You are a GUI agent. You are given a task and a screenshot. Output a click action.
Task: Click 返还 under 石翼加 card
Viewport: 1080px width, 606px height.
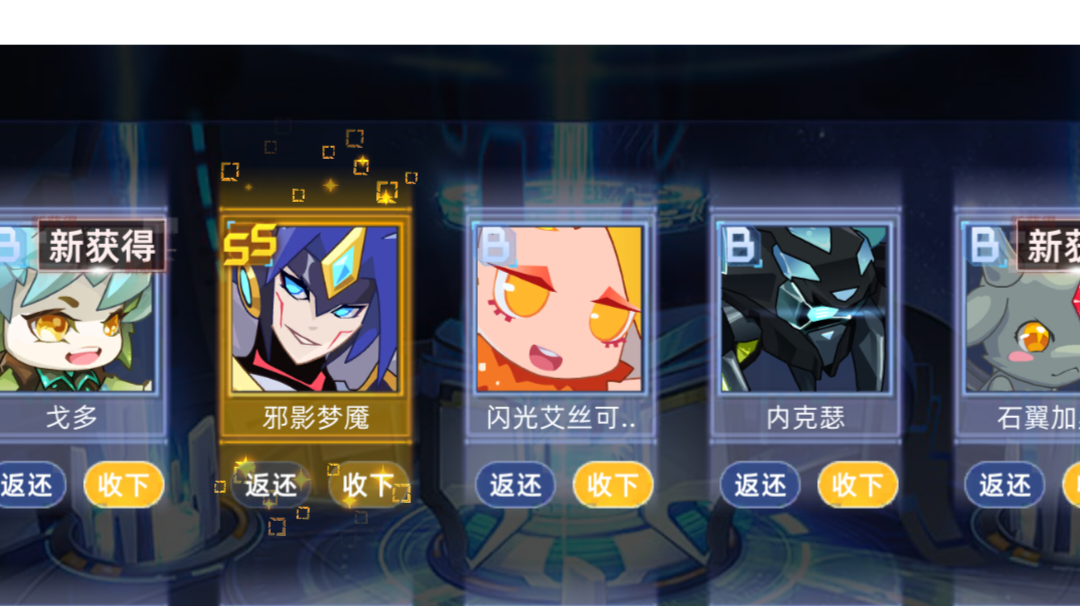pos(1004,485)
